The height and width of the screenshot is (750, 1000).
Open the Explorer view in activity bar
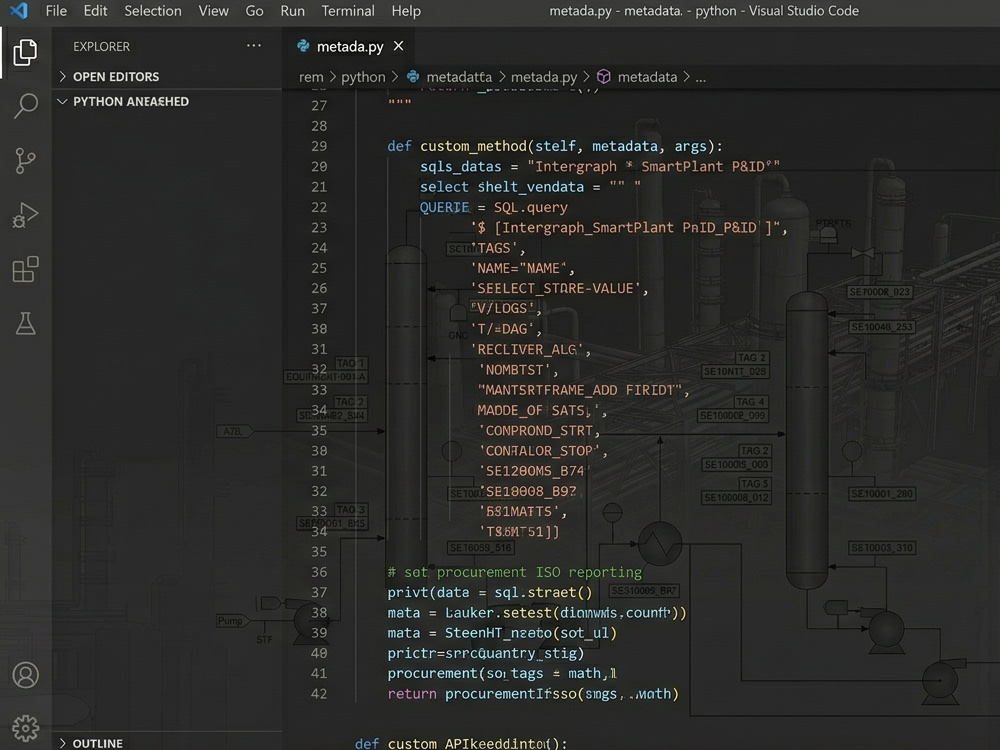[x=25, y=52]
